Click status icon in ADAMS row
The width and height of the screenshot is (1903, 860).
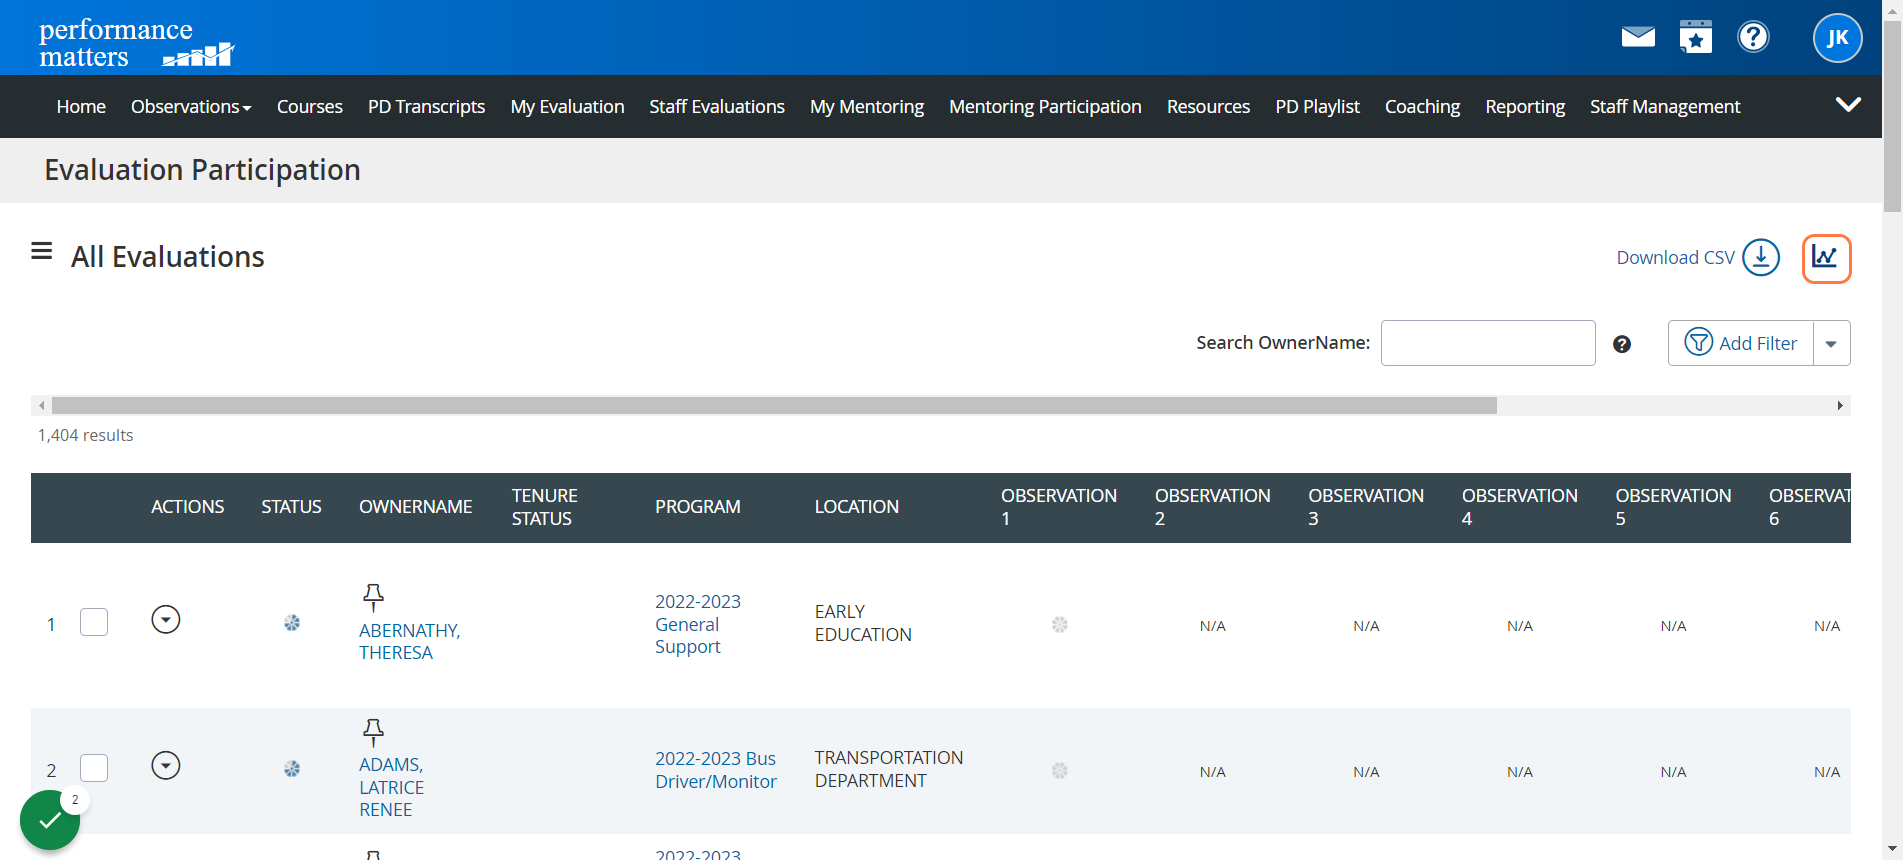[292, 769]
